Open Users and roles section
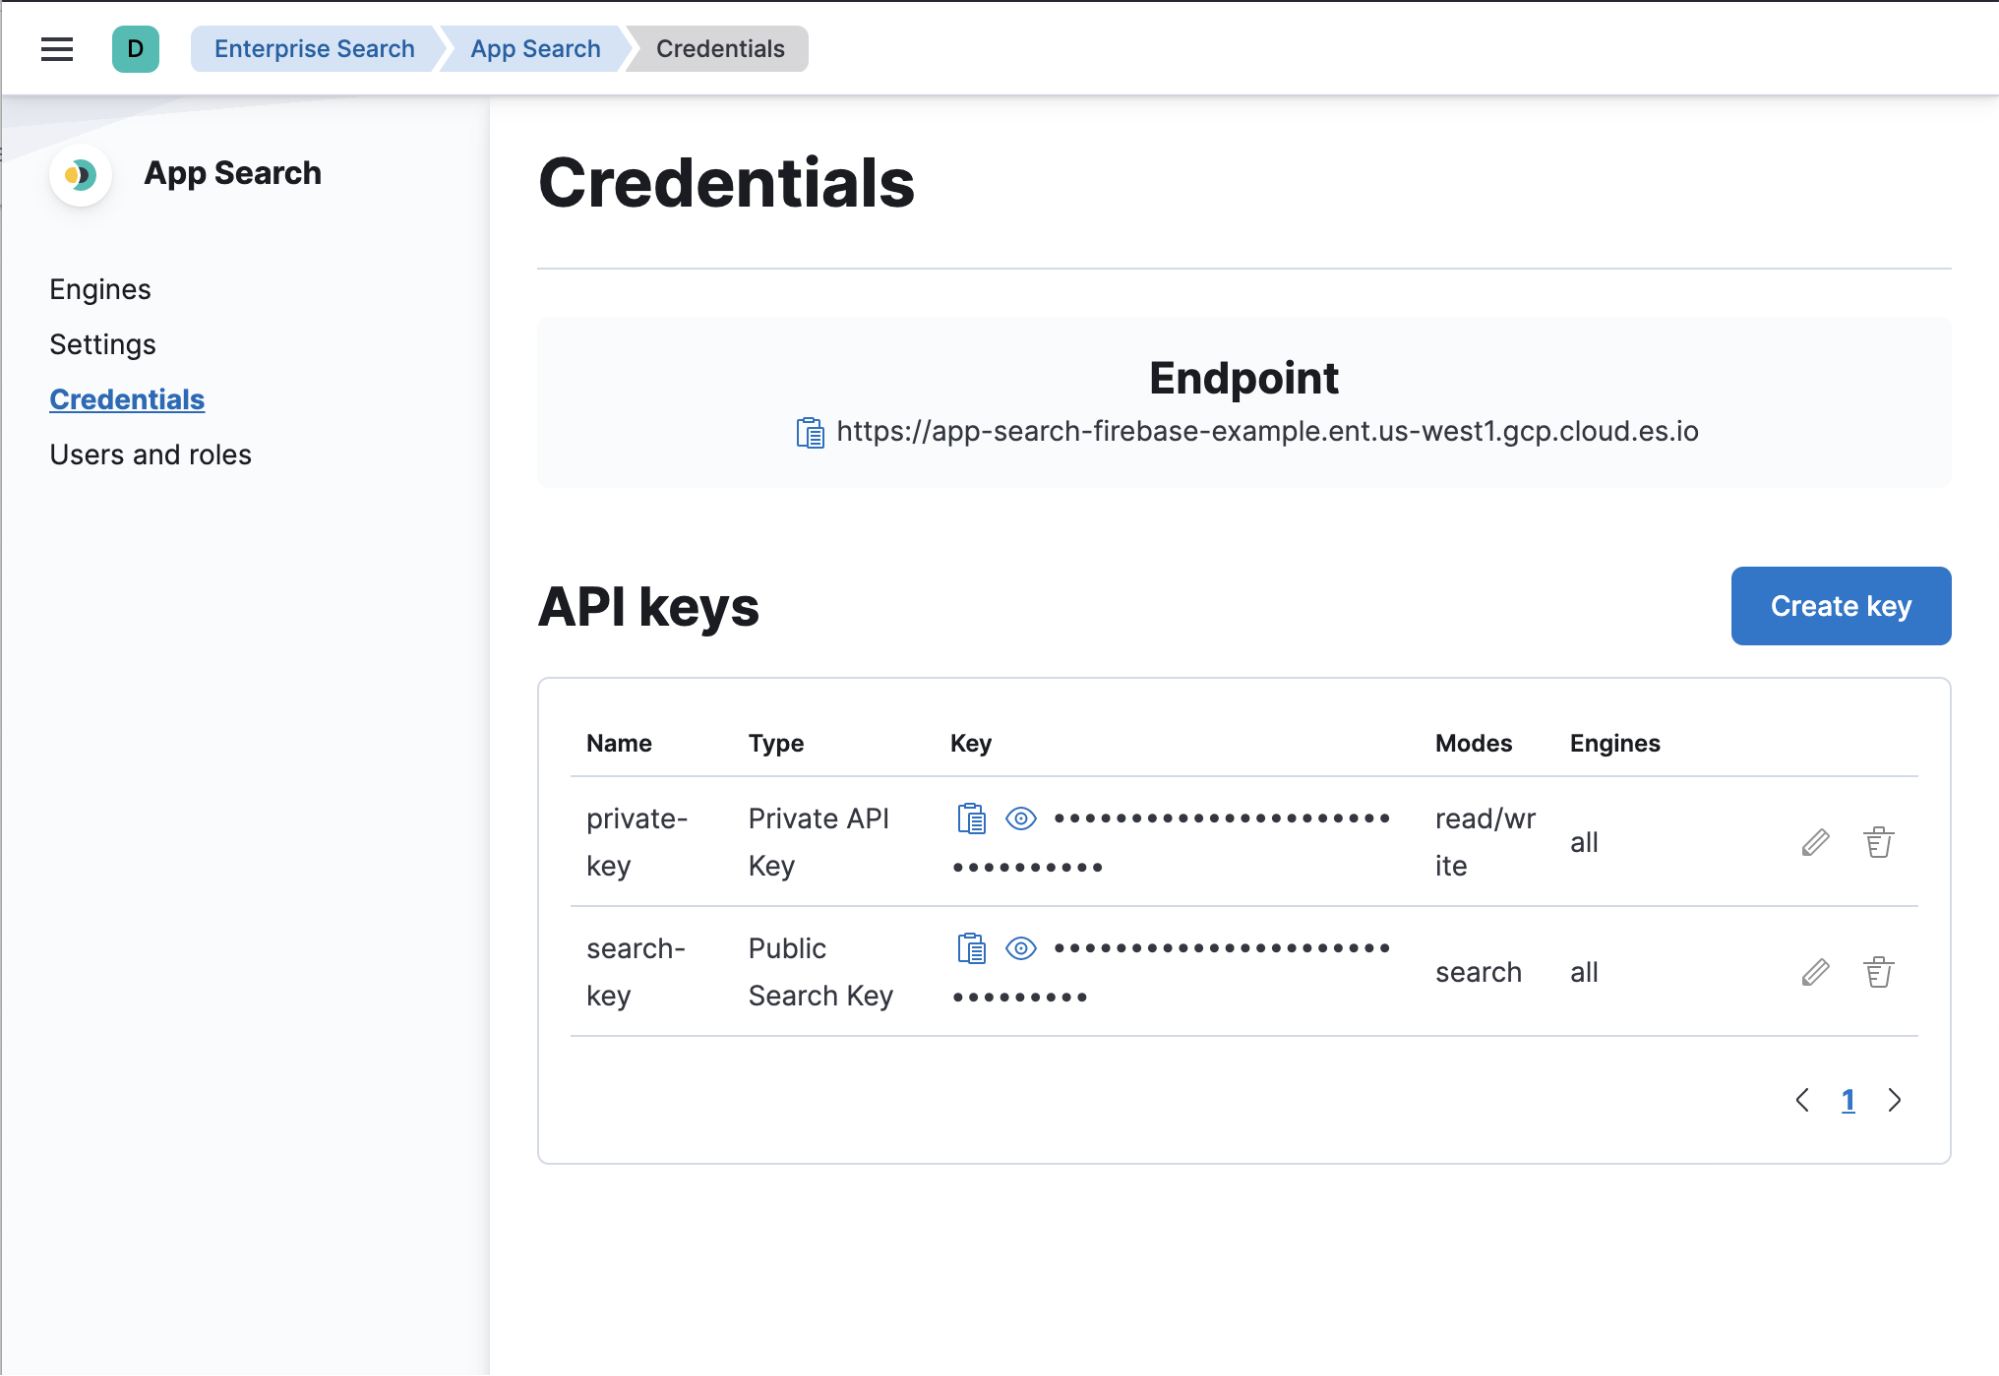Screen dimensions: 1999x1376 tap(152, 454)
